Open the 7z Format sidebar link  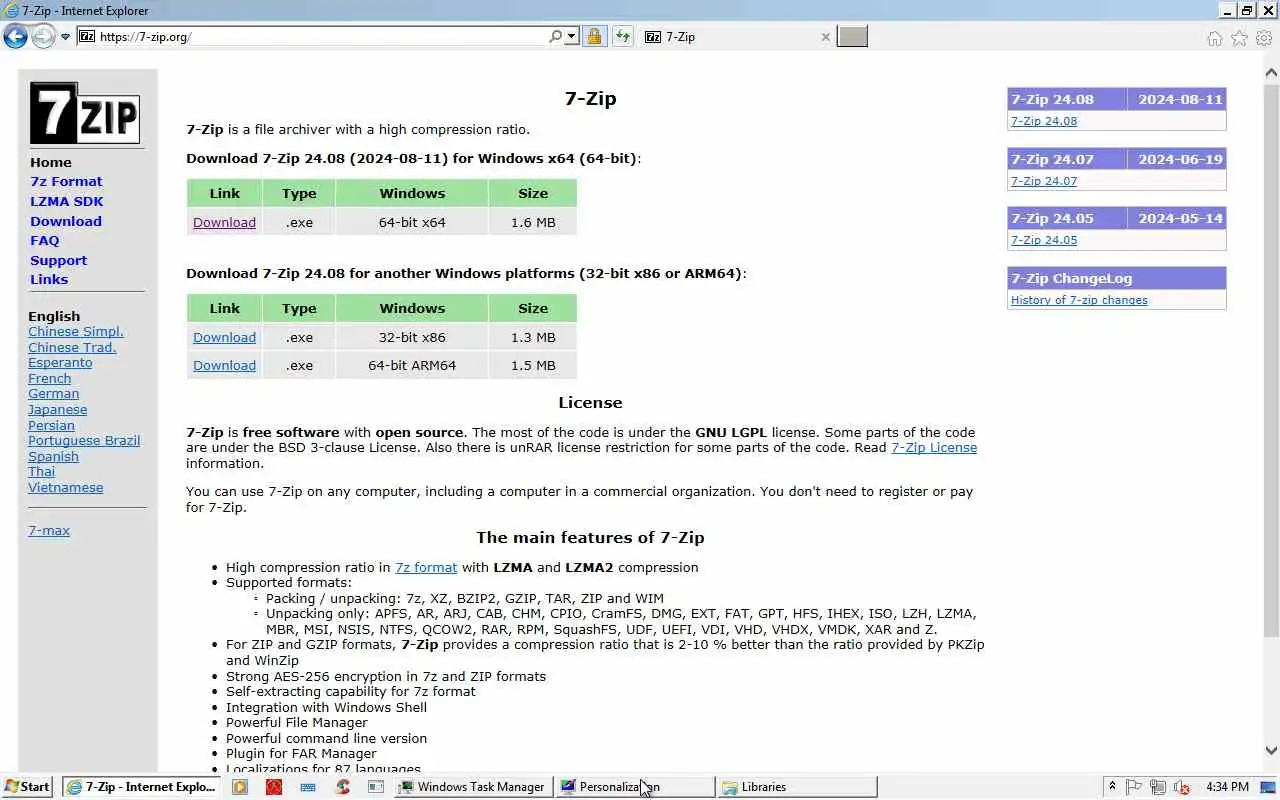66,182
